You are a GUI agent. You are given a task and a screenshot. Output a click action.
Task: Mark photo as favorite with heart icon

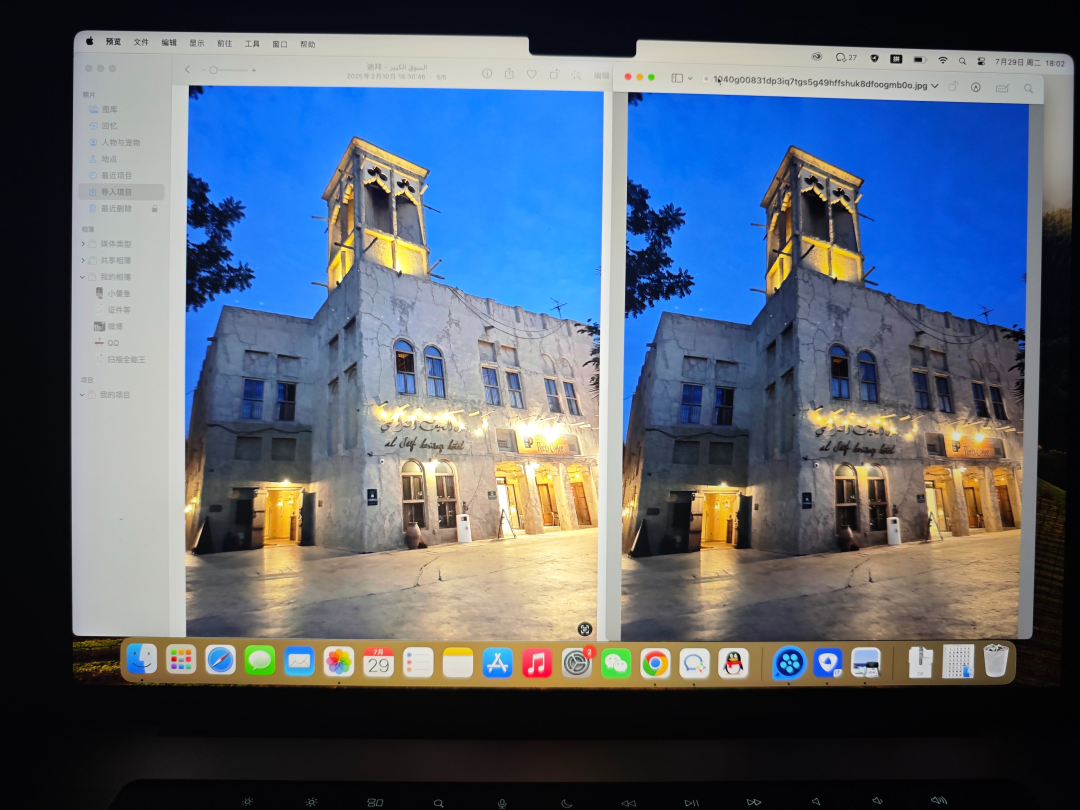click(x=531, y=74)
